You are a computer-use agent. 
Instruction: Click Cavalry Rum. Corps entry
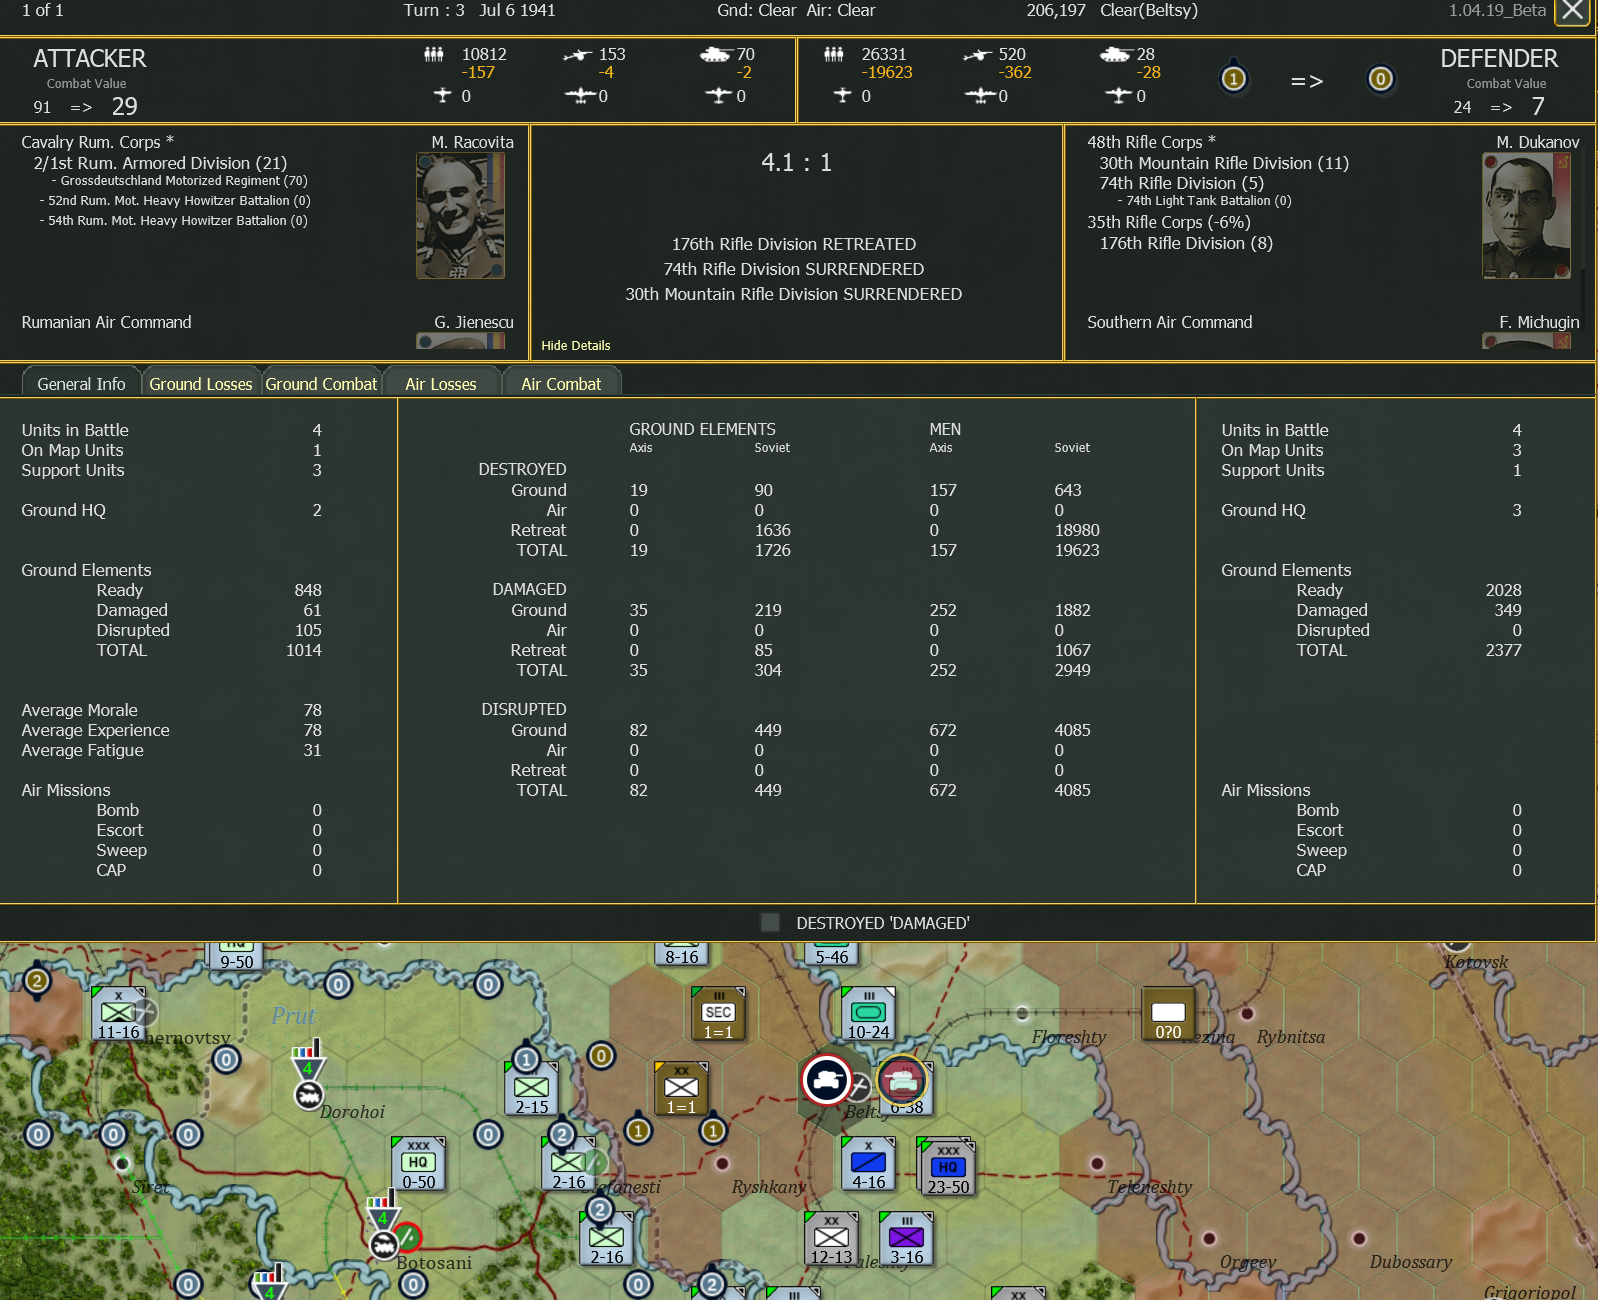click(97, 142)
